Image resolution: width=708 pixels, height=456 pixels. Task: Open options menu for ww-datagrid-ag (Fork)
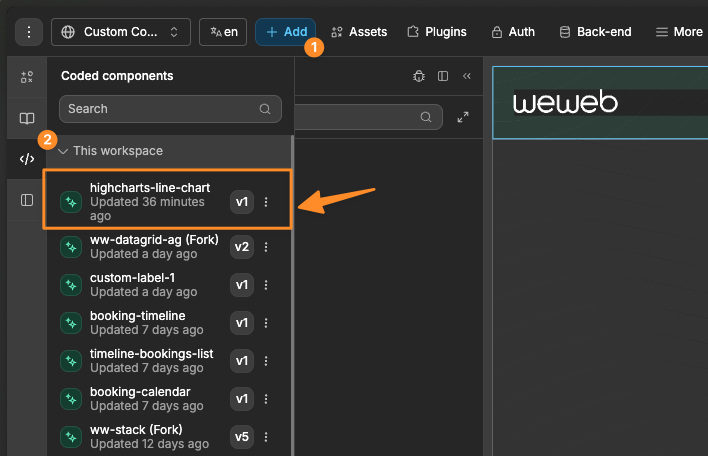[266, 247]
